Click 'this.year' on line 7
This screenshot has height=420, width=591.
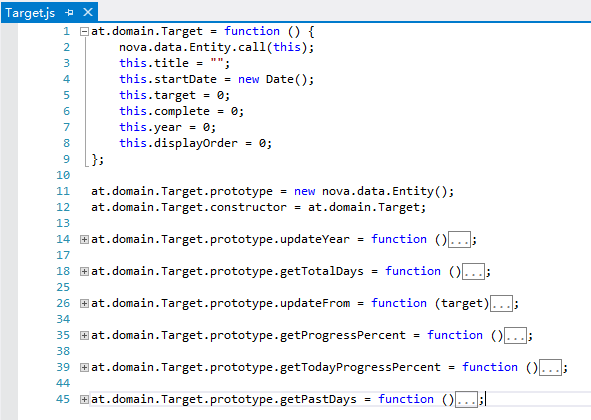pos(150,127)
